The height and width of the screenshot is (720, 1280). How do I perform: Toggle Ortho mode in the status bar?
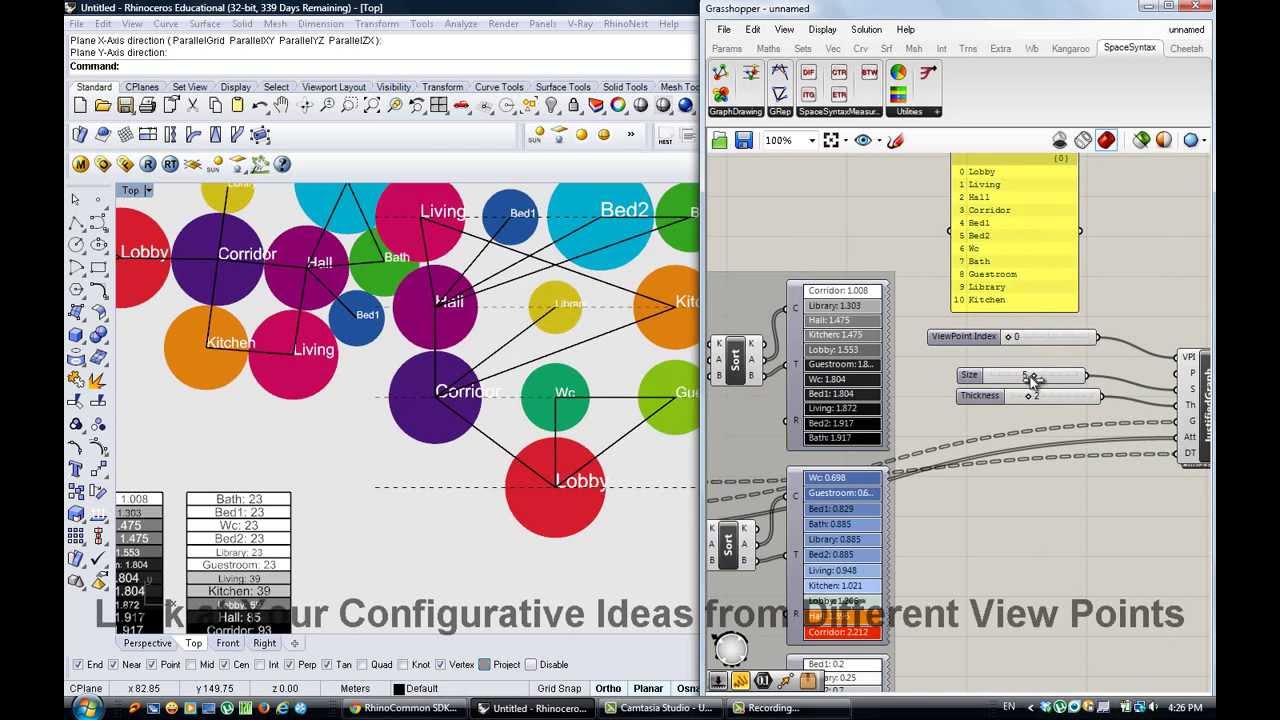click(x=608, y=688)
